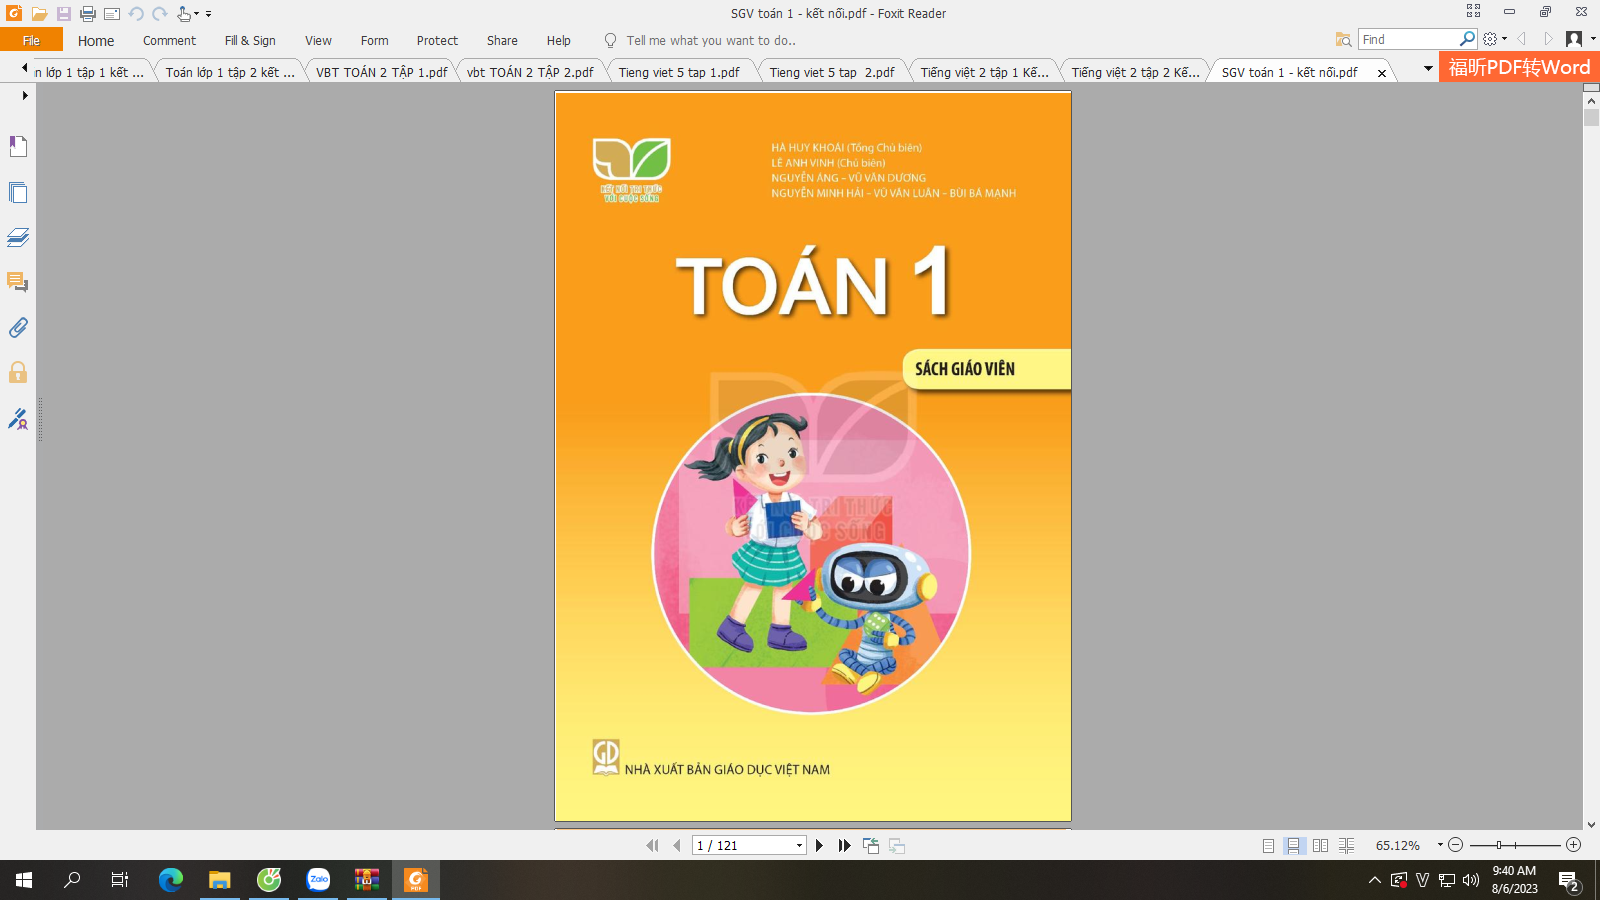Show the Layers panel

pyautogui.click(x=18, y=237)
